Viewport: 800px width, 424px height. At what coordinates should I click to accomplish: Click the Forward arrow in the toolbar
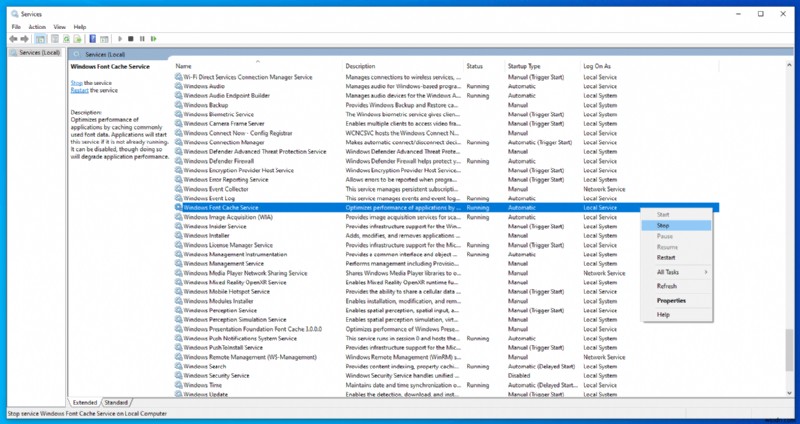tap(24, 39)
